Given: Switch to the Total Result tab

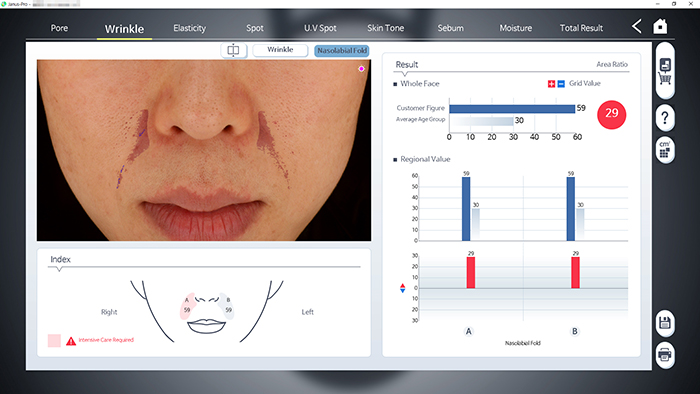Looking at the screenshot, I should tap(581, 28).
